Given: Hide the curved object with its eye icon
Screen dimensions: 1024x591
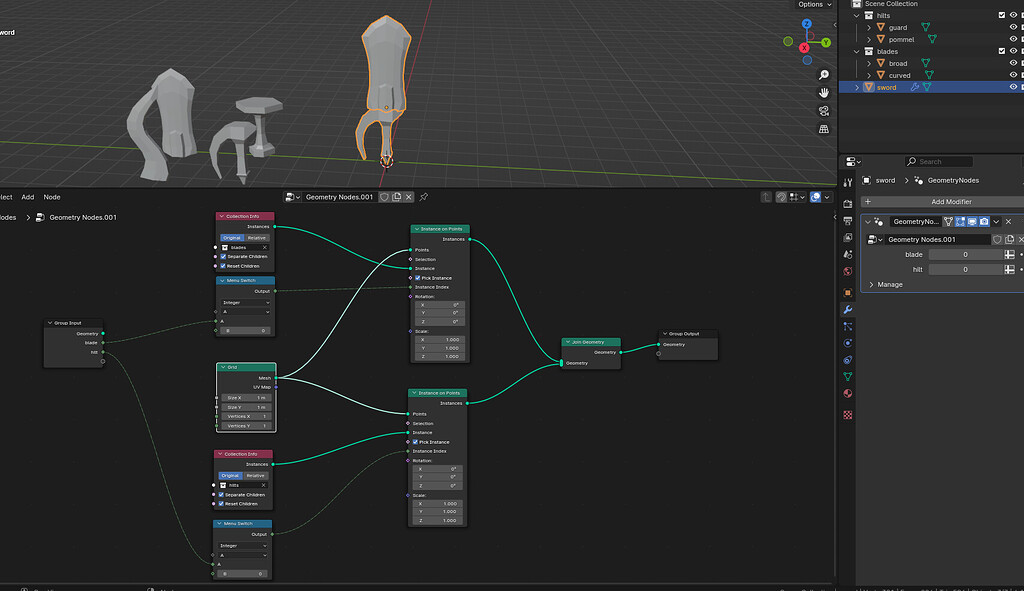Looking at the screenshot, I should point(1014,75).
